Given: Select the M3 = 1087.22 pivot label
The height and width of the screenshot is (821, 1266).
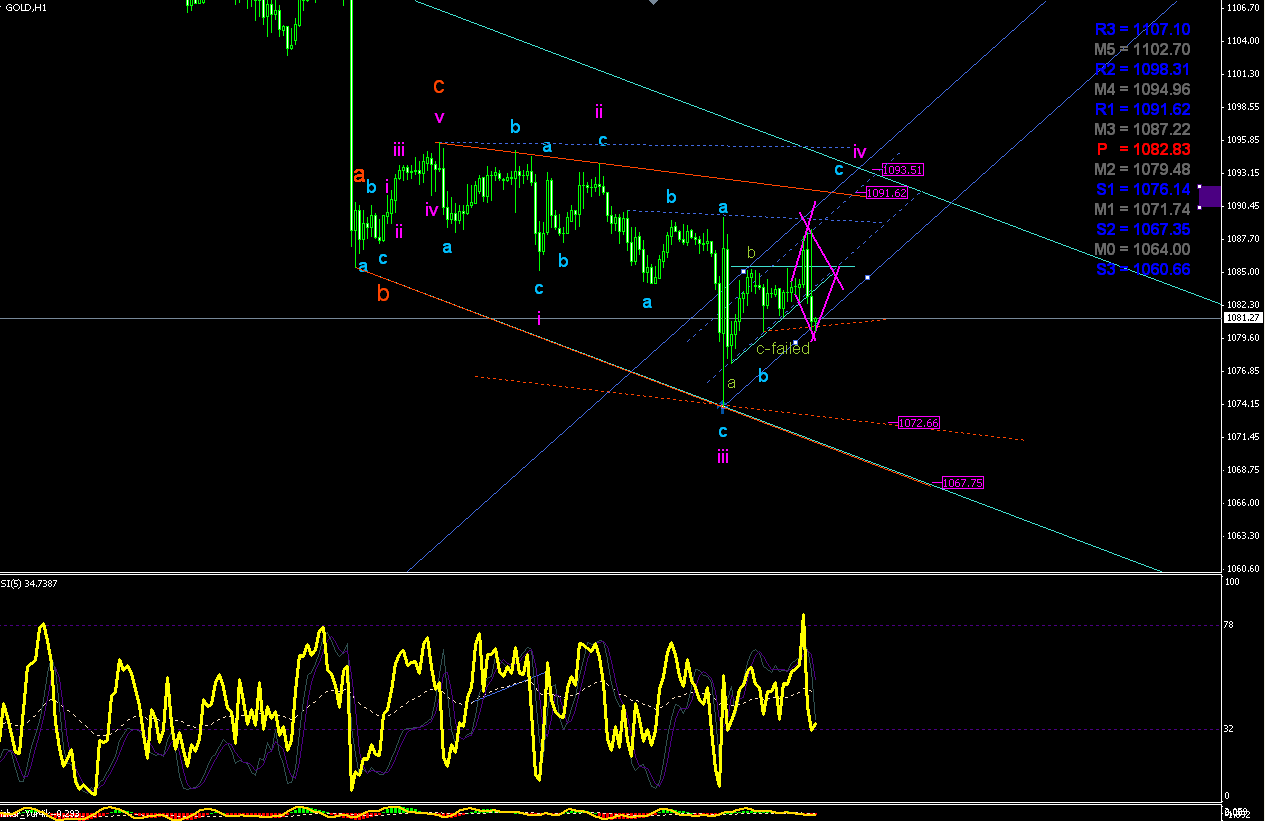Looking at the screenshot, I should click(x=1141, y=129).
